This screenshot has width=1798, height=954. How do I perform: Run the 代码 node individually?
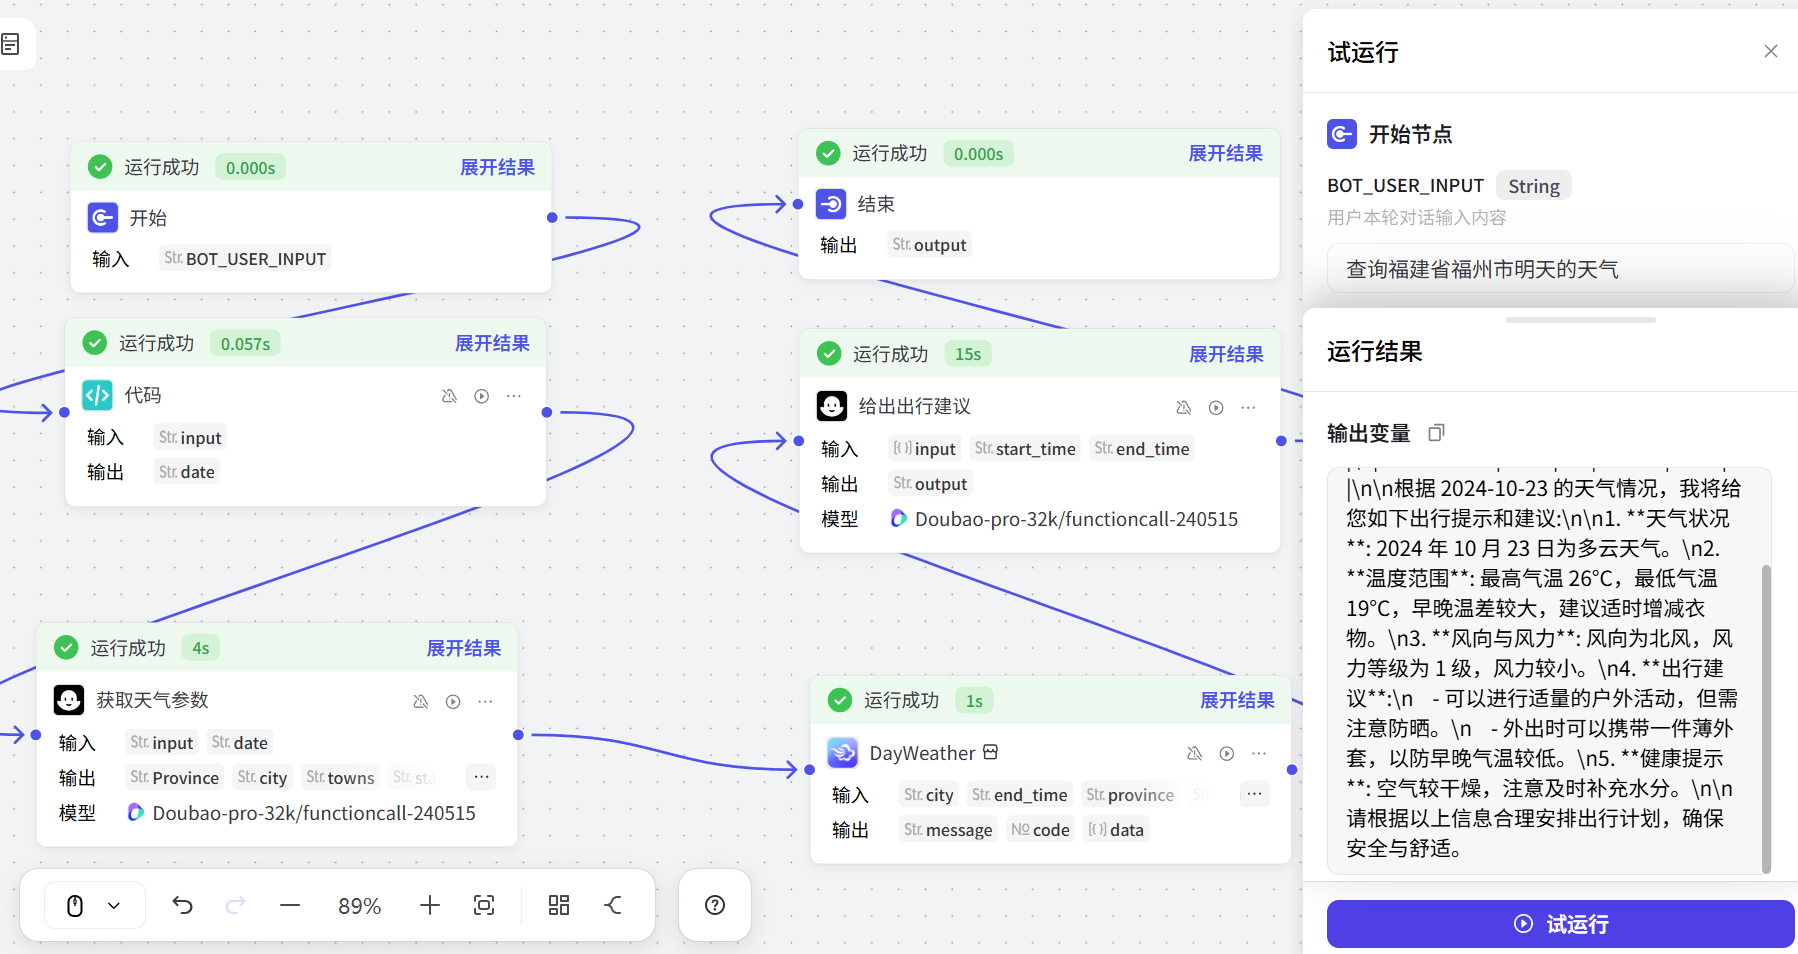(482, 396)
